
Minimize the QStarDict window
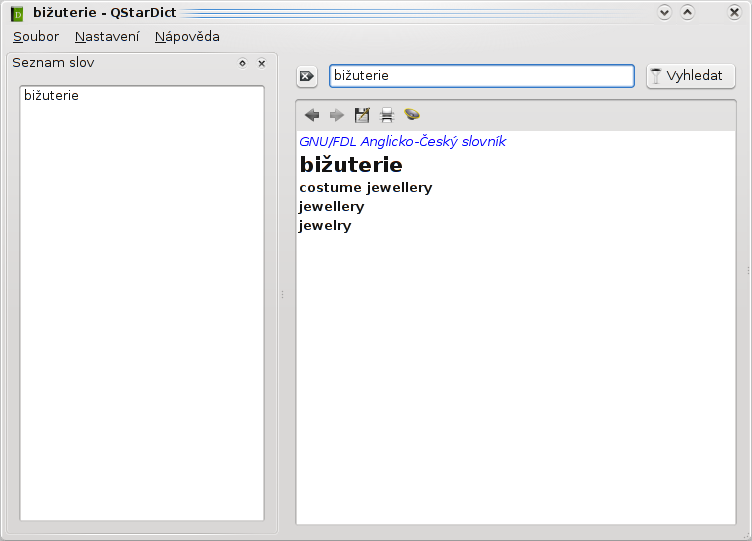click(x=664, y=12)
